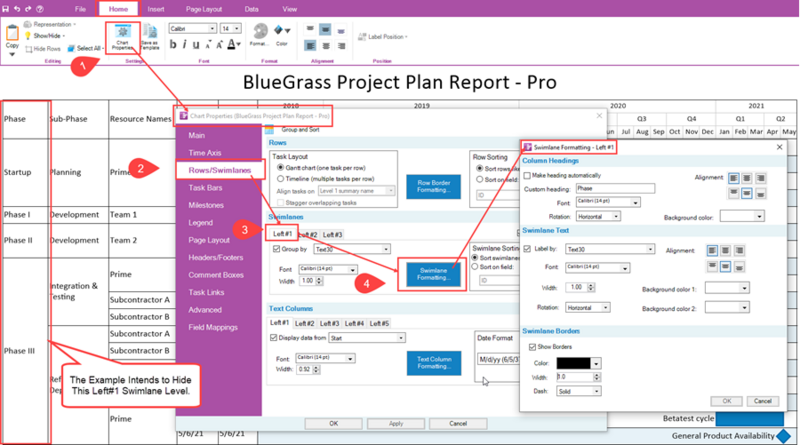Image resolution: width=800 pixels, height=445 pixels.
Task: Toggle Display data from checkbox
Action: tap(273, 338)
